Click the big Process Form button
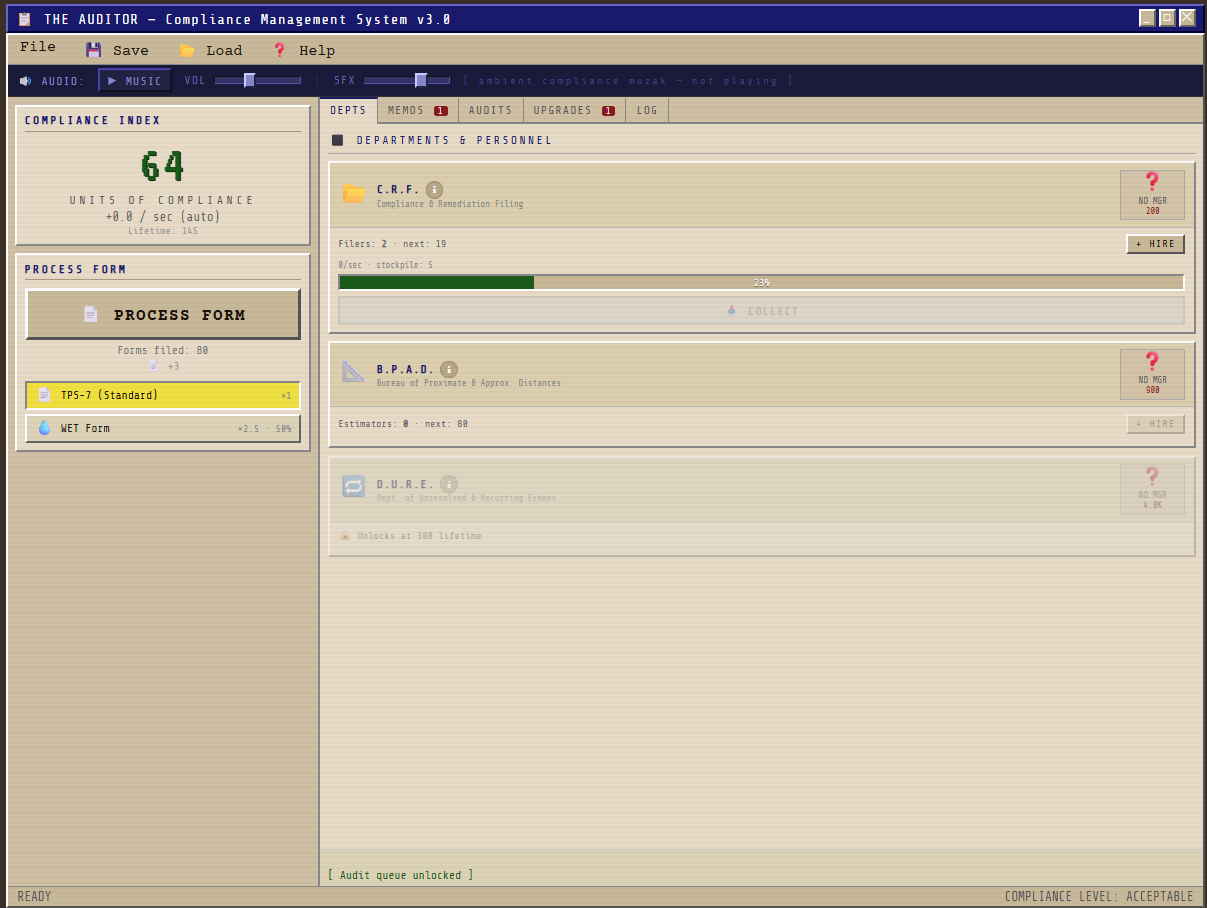The width and height of the screenshot is (1207, 908). pyautogui.click(x=163, y=314)
